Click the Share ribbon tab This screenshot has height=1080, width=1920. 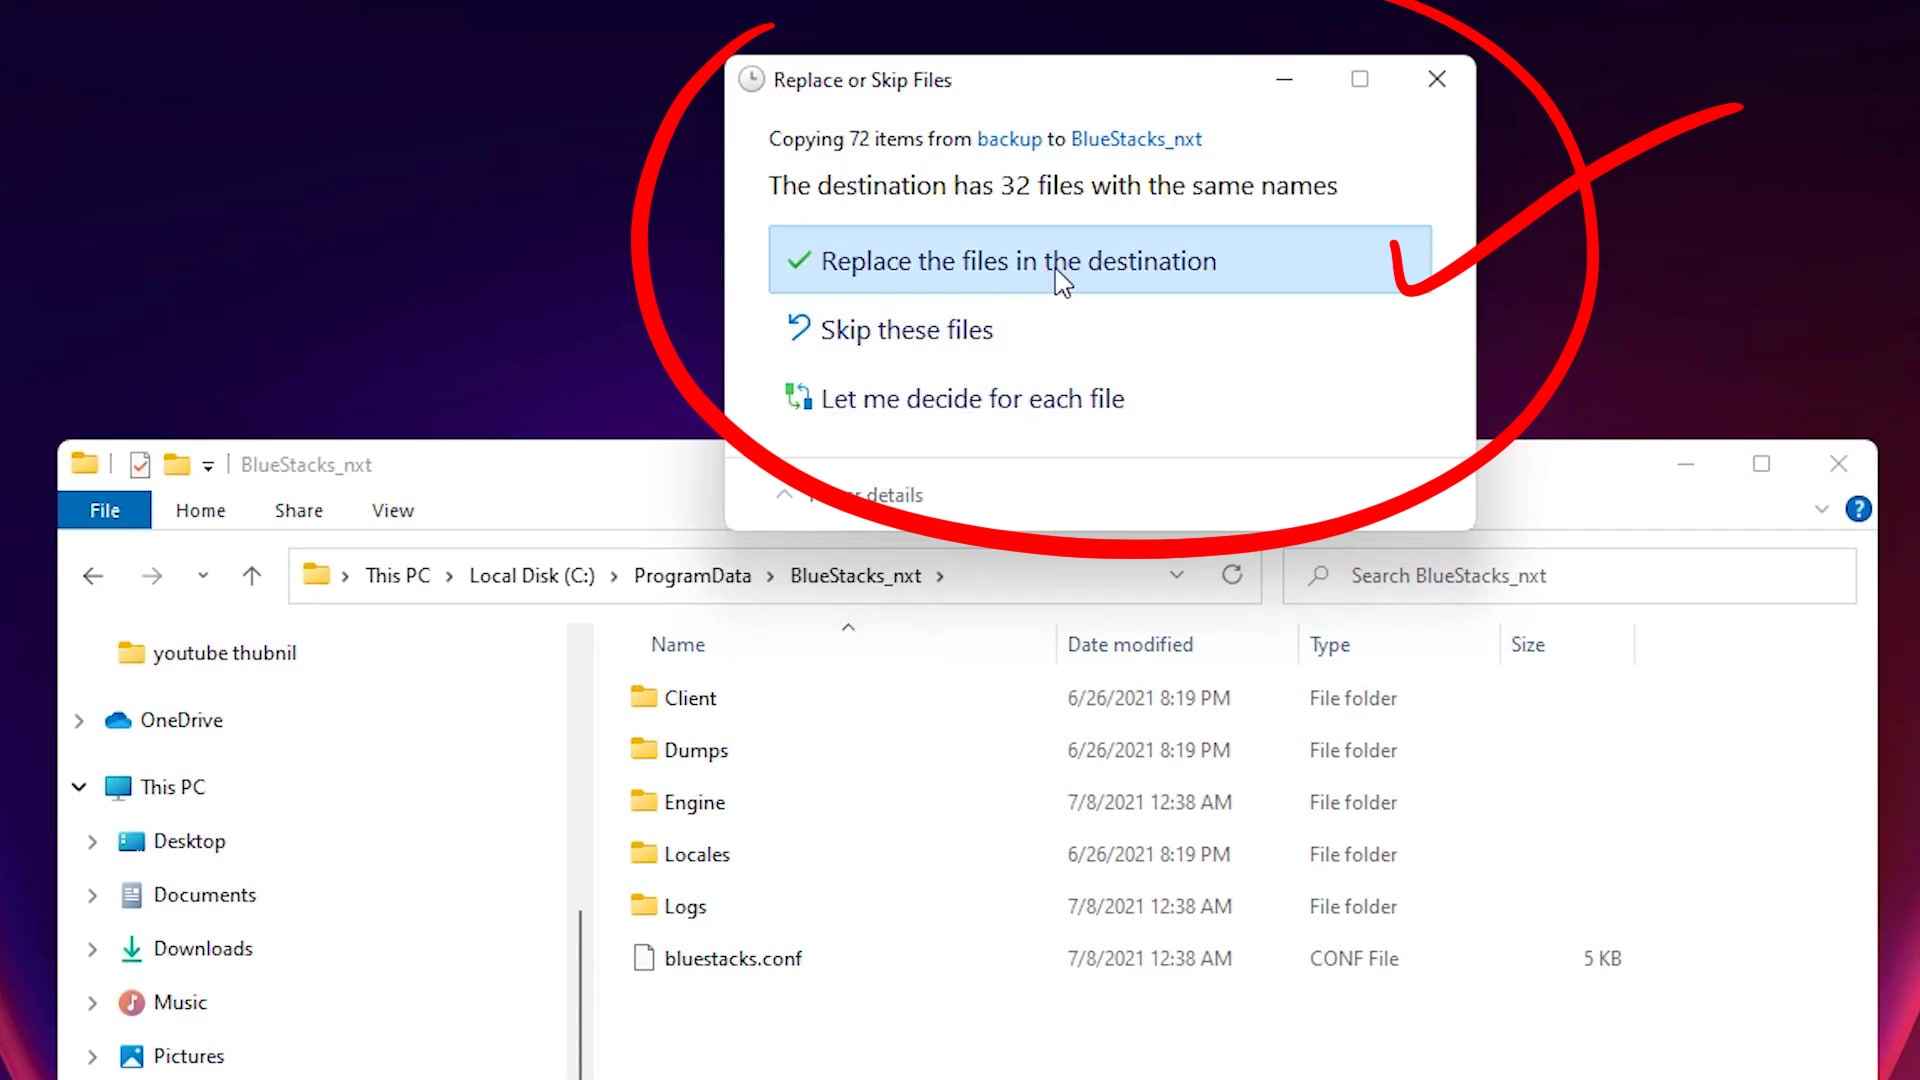pos(297,510)
